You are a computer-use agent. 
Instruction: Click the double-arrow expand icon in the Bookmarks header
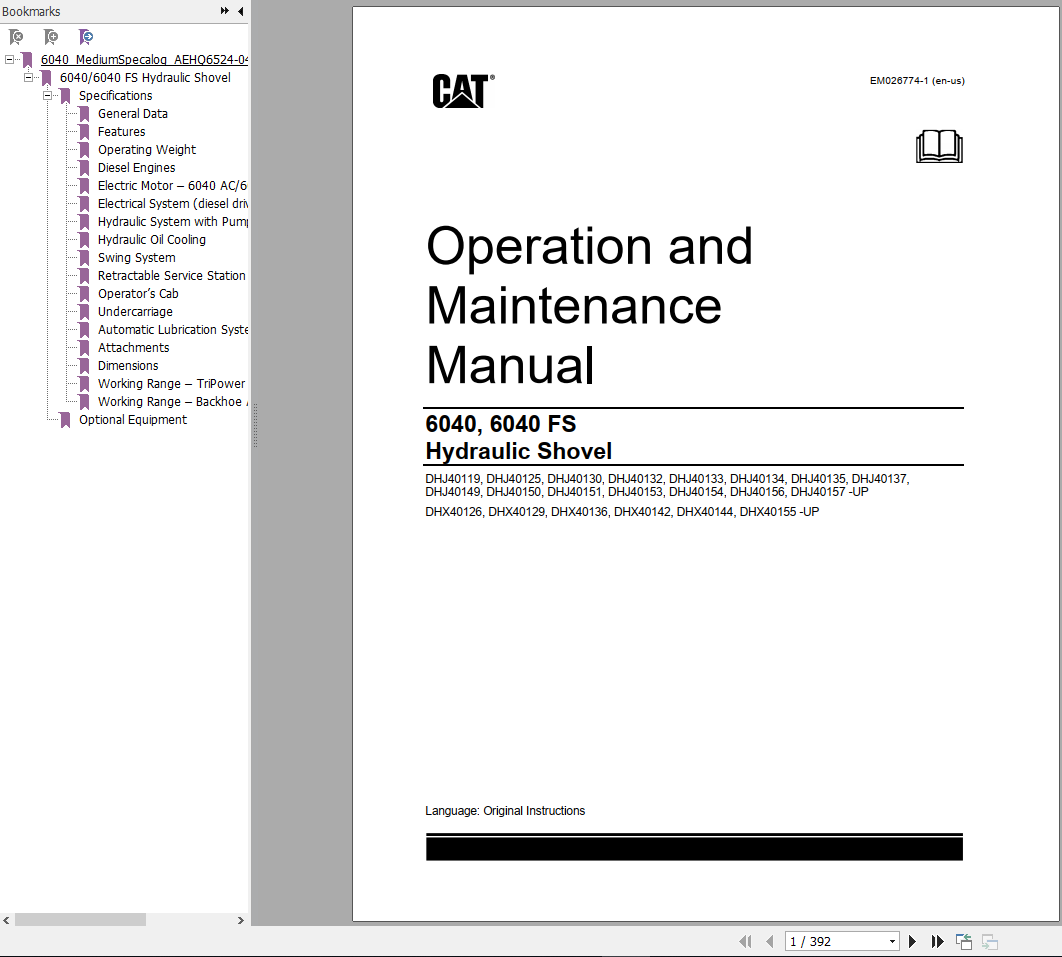(224, 11)
